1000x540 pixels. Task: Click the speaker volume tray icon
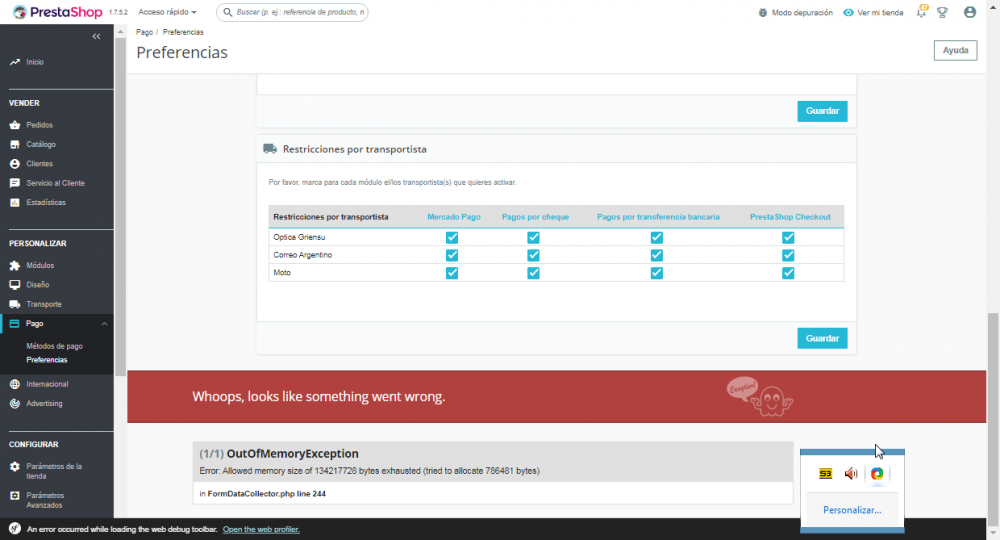[x=851, y=474]
